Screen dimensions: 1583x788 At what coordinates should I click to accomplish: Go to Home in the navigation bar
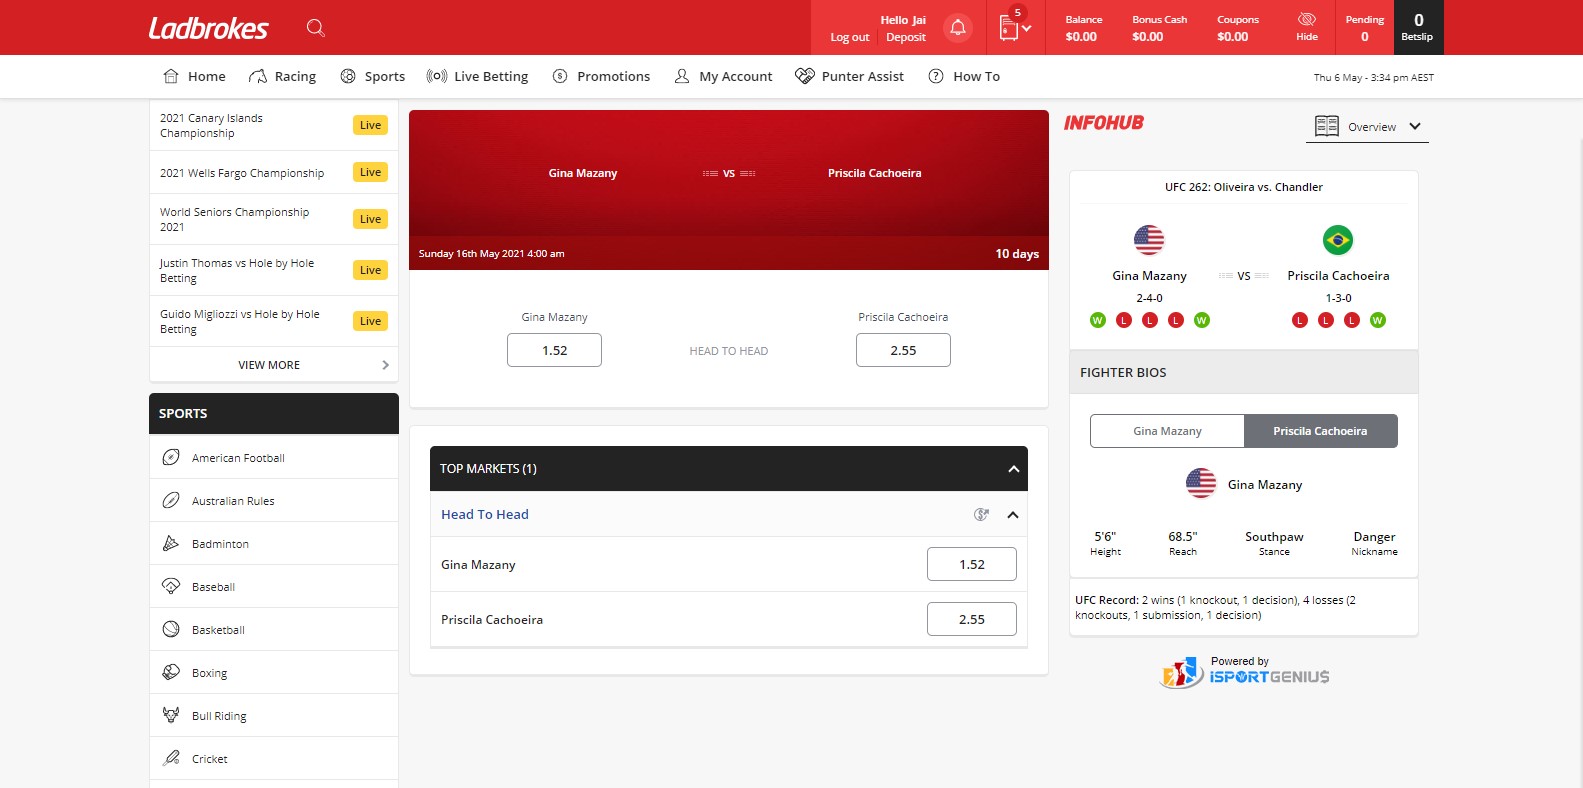click(194, 76)
